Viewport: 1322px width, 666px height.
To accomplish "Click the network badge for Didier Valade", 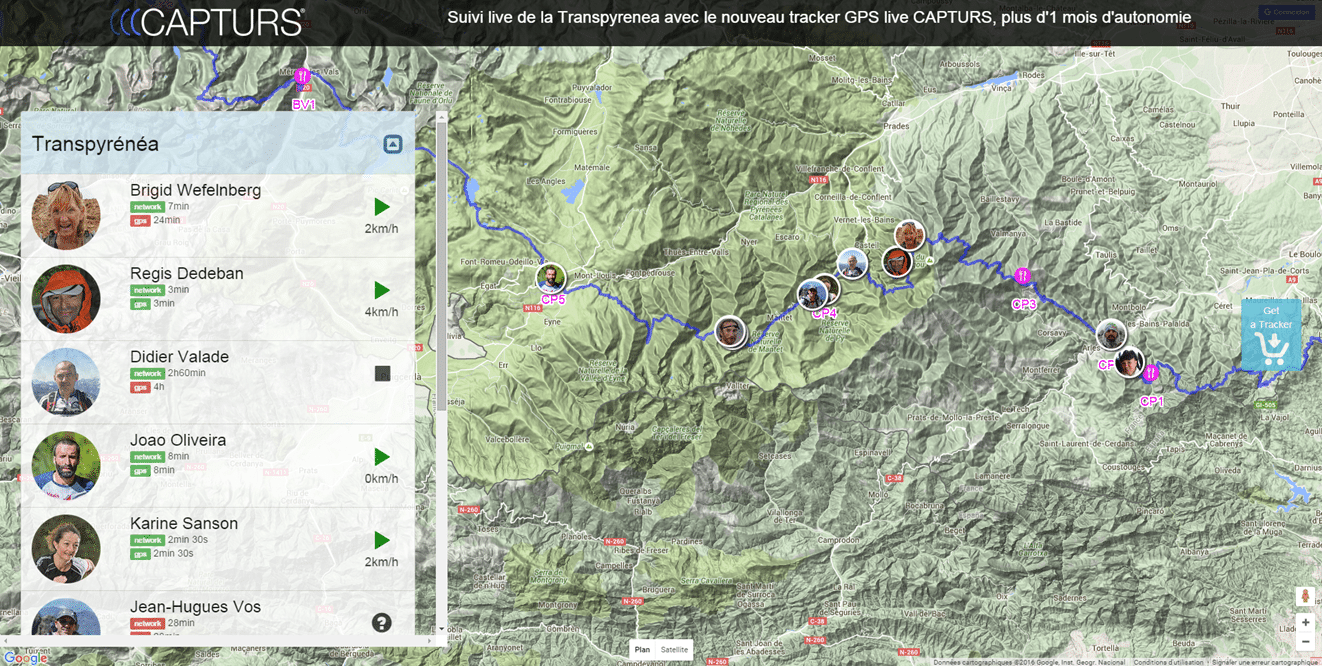I will coord(147,373).
